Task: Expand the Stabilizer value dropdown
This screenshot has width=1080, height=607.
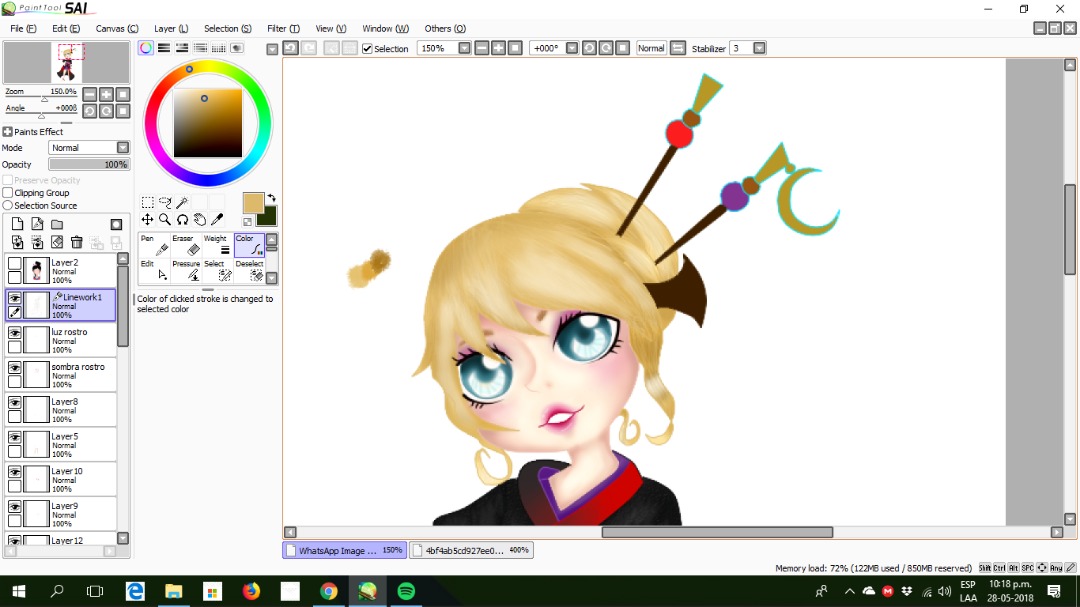Action: tap(759, 48)
